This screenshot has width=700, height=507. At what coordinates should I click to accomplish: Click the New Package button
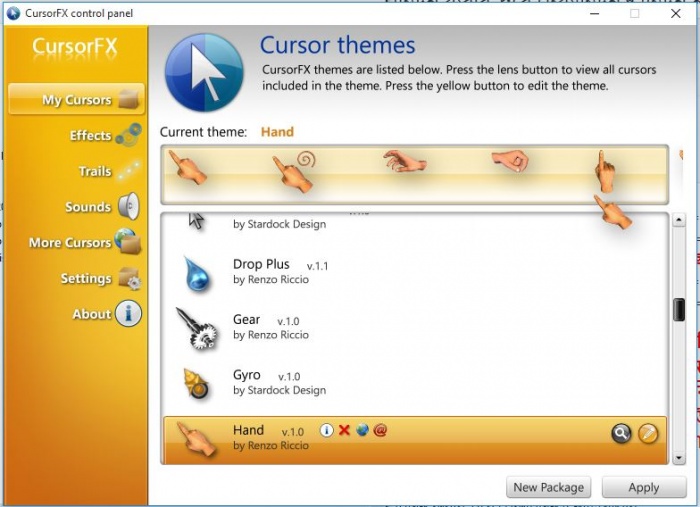pos(548,487)
